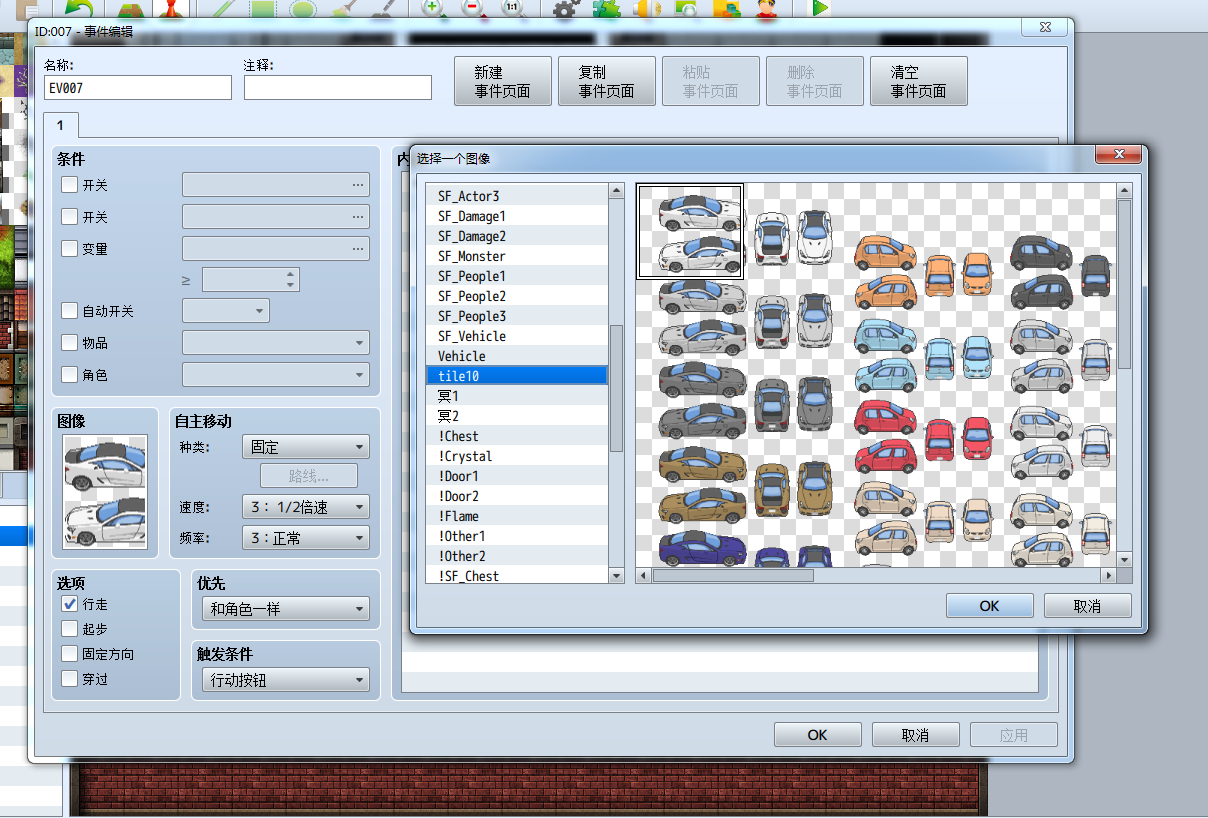Select the Pencil drawing tool in toolbar
Screen dimensions: 1208x818
[x=222, y=8]
